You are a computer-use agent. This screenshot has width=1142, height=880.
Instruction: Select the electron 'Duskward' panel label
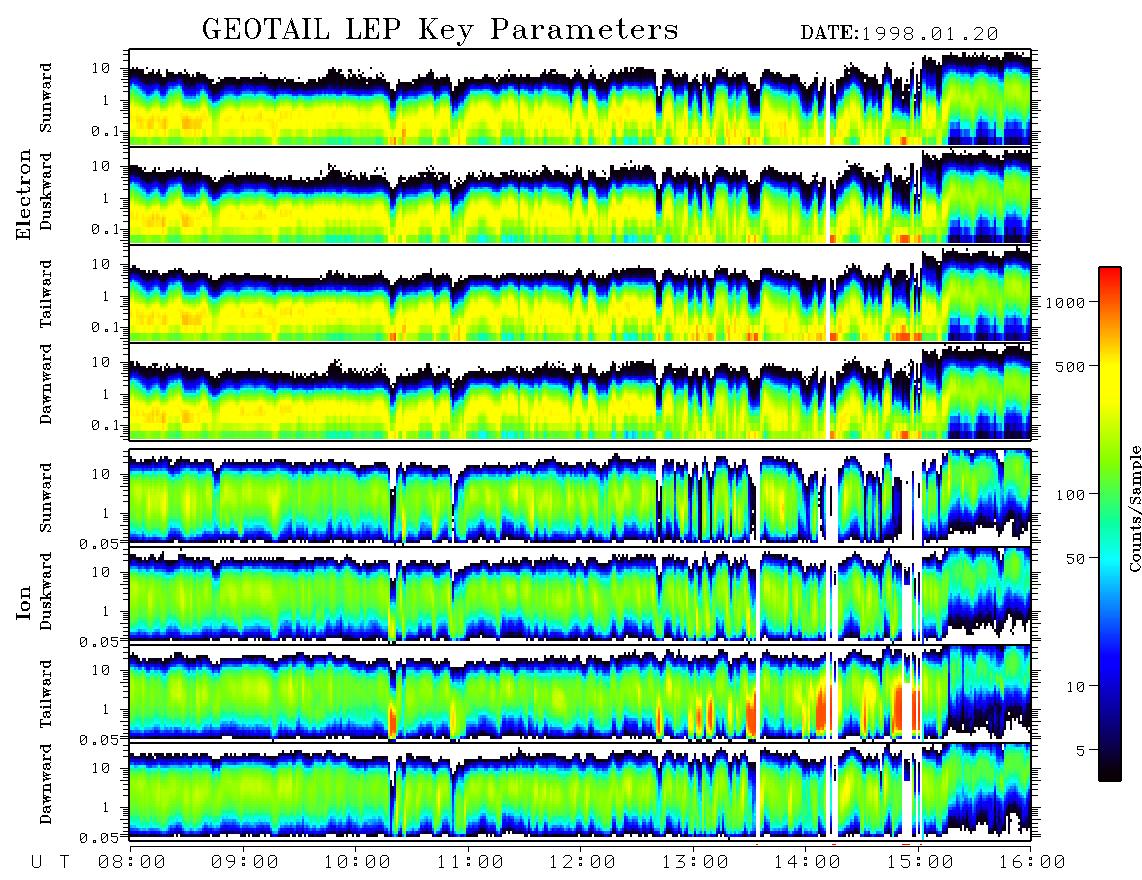[46, 192]
